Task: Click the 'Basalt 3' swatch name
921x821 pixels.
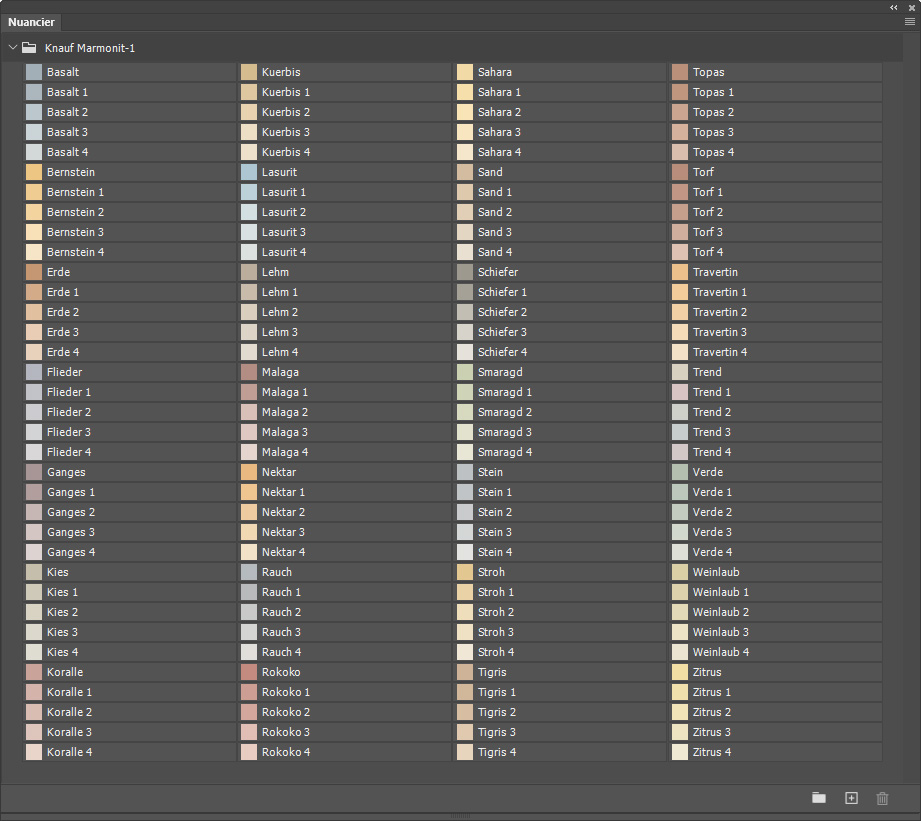Action: point(68,132)
